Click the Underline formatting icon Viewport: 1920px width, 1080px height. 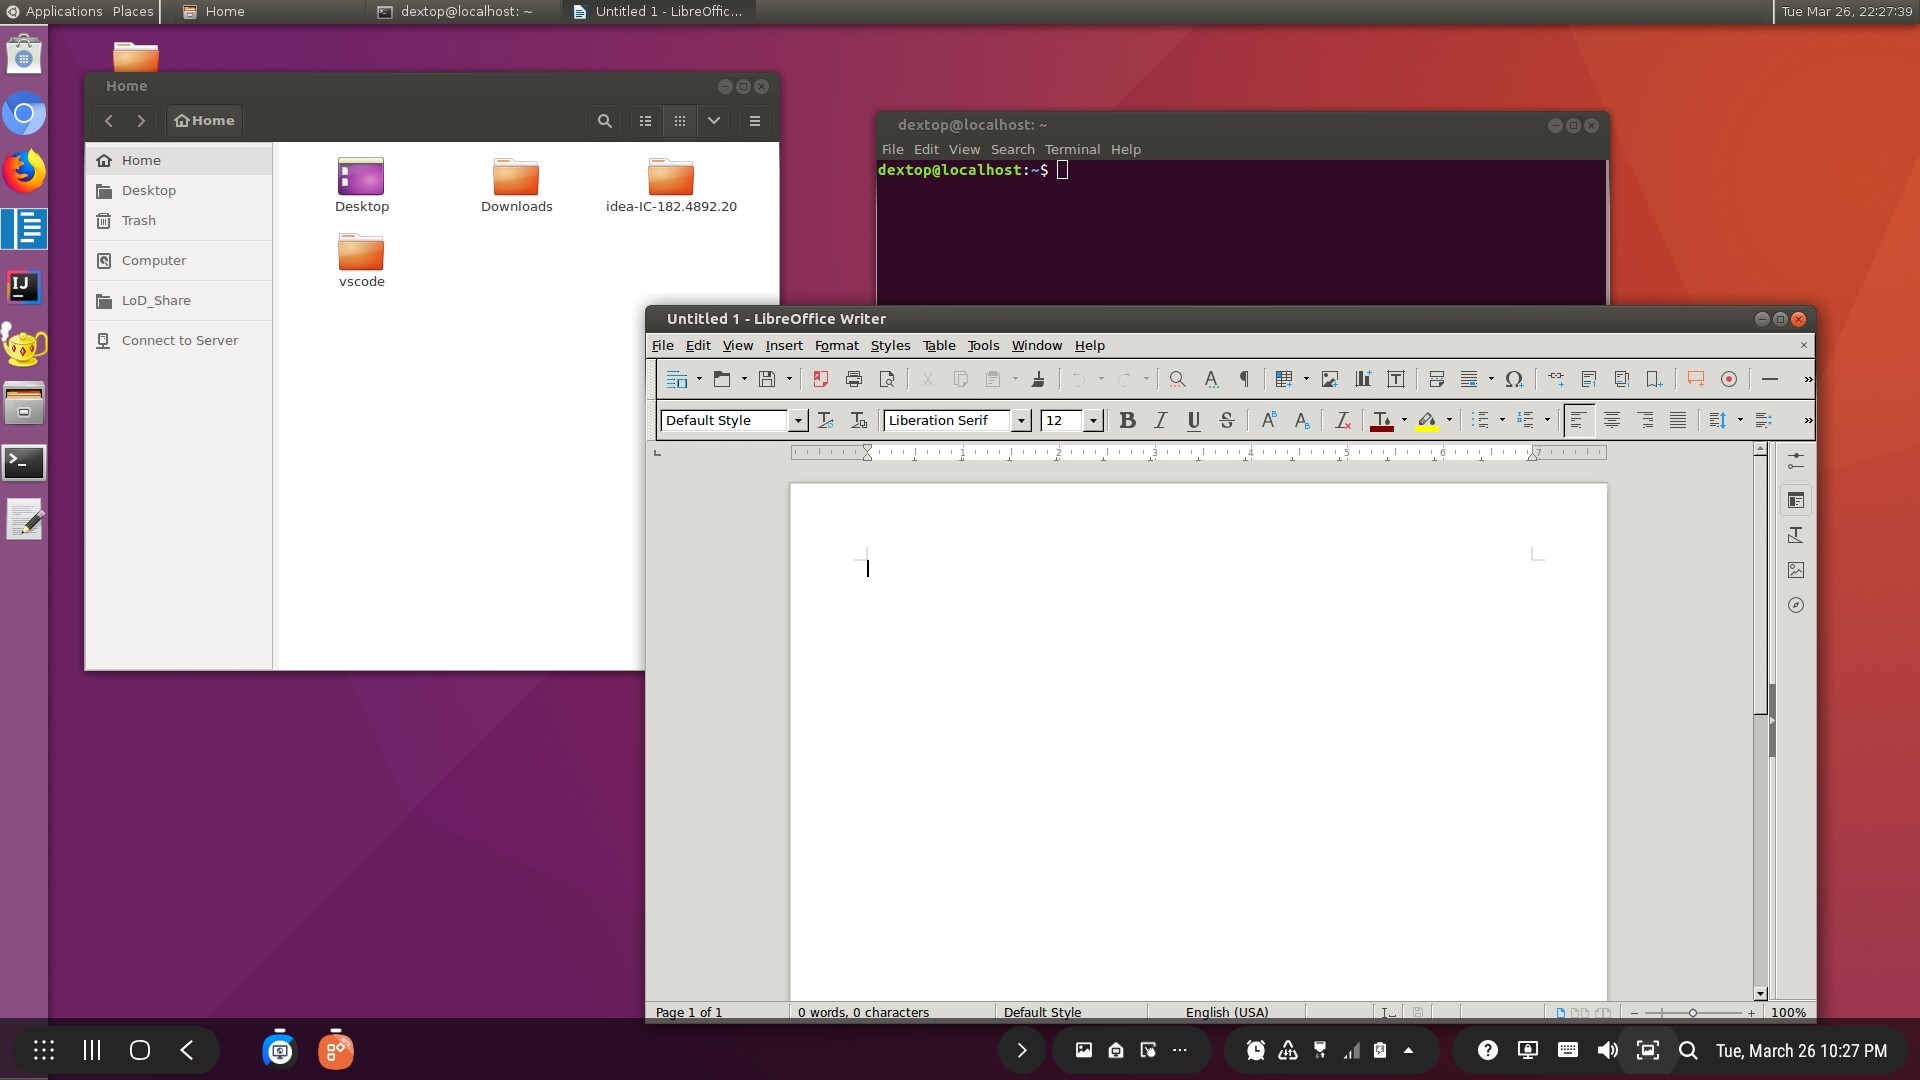pyautogui.click(x=1193, y=419)
